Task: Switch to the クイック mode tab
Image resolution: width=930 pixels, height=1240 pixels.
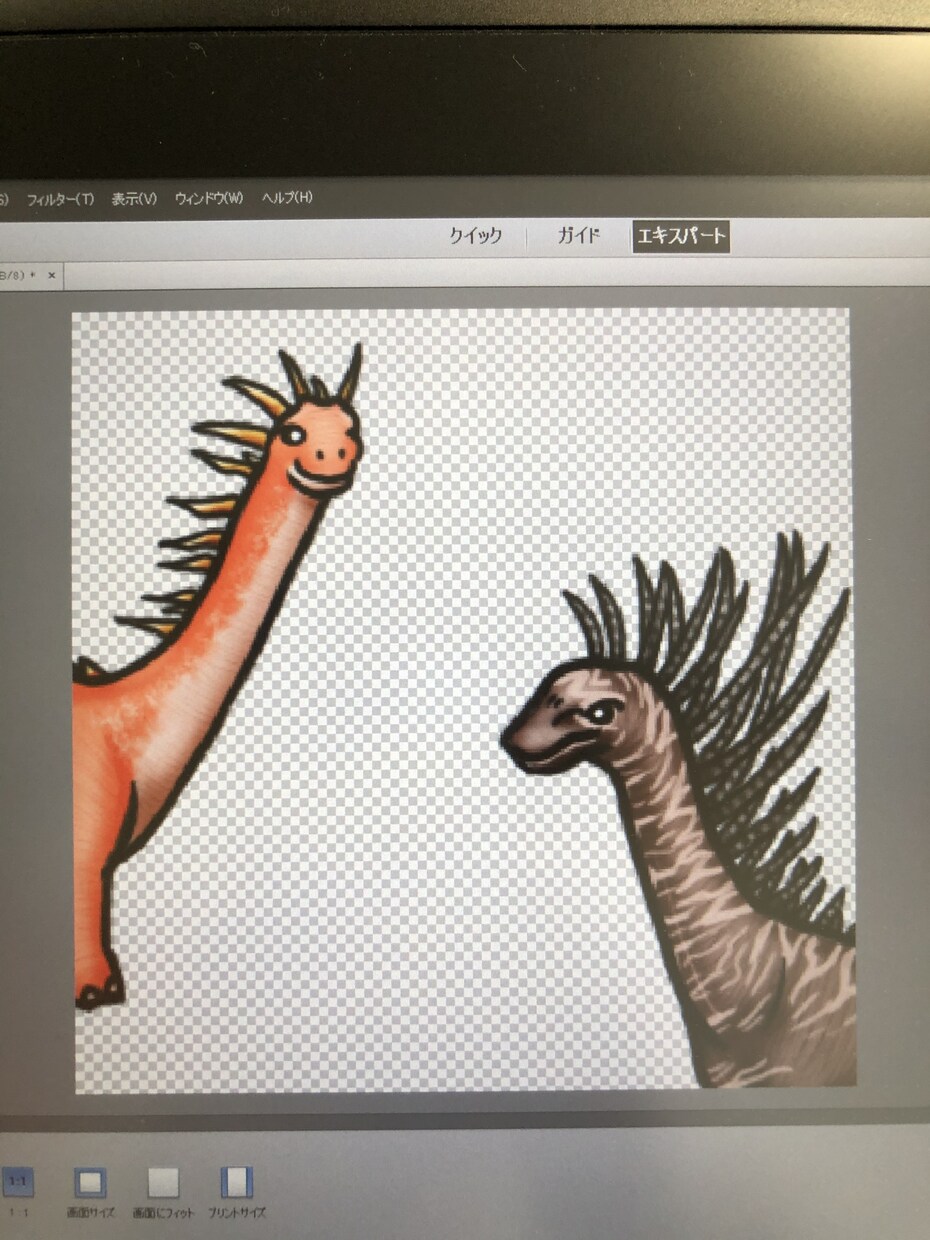Action: tap(475, 236)
